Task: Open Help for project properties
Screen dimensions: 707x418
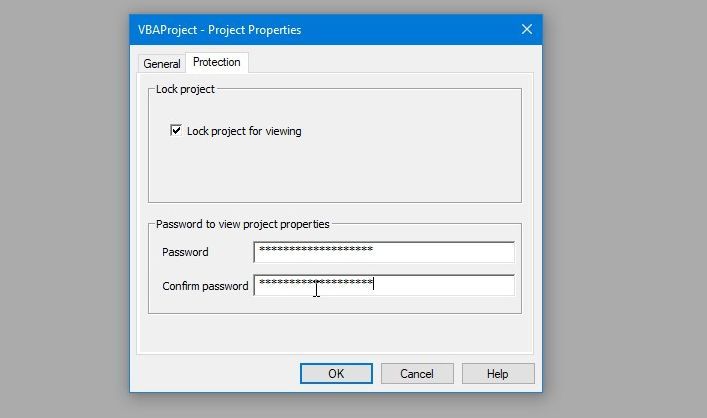Action: tap(497, 373)
